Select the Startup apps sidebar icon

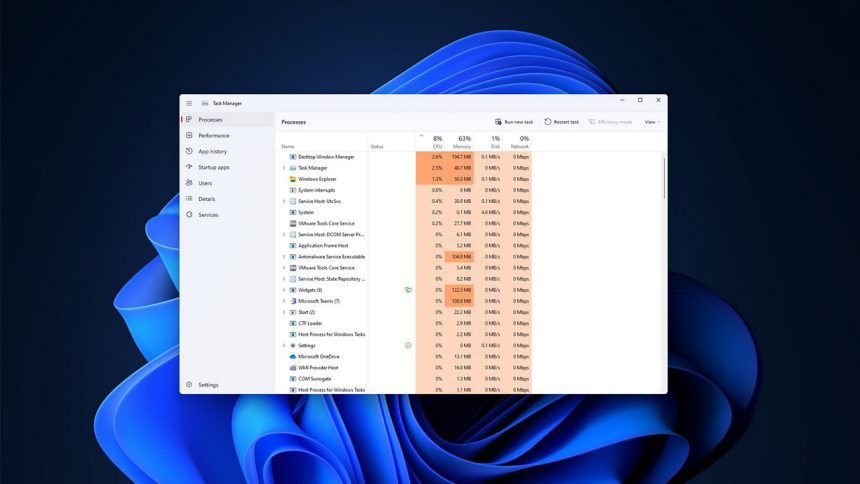(x=189, y=167)
